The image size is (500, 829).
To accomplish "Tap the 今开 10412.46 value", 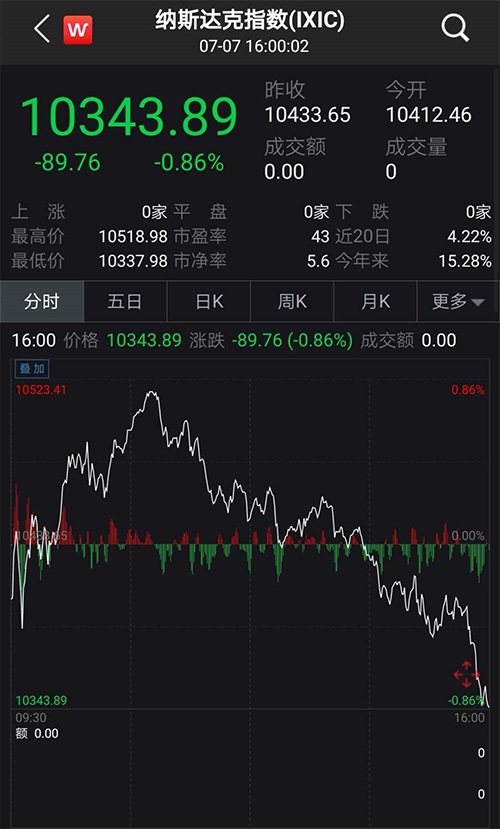I will tap(429, 115).
